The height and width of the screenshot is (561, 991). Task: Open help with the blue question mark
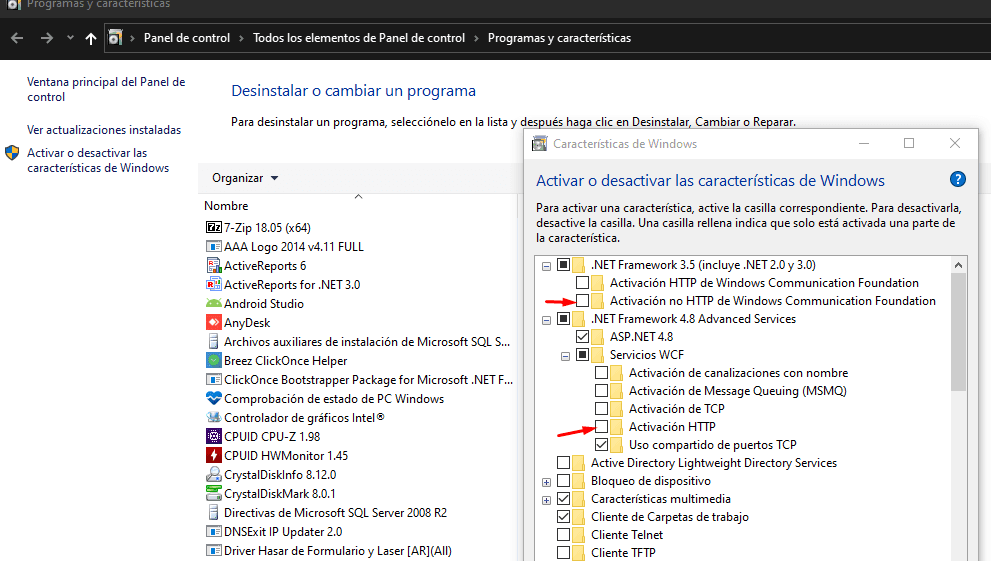[957, 180]
